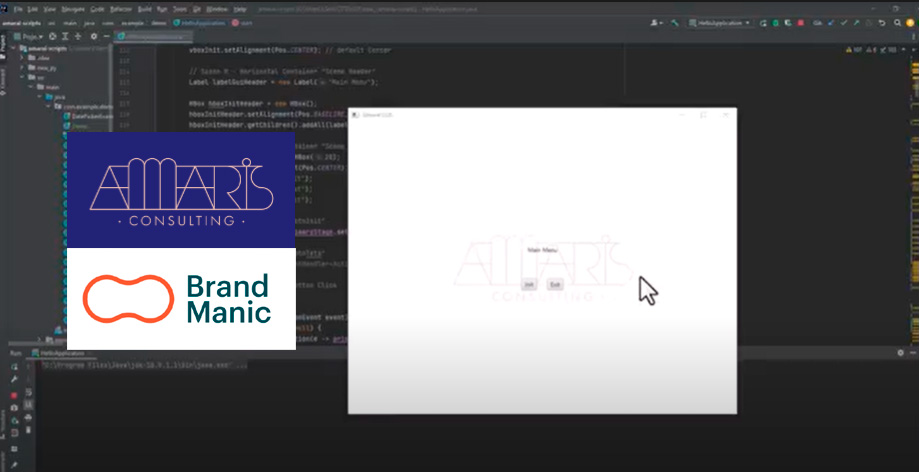Viewport: 919px width, 472px height.
Task: Click the Debug bug icon in toolbar
Action: tap(775, 23)
